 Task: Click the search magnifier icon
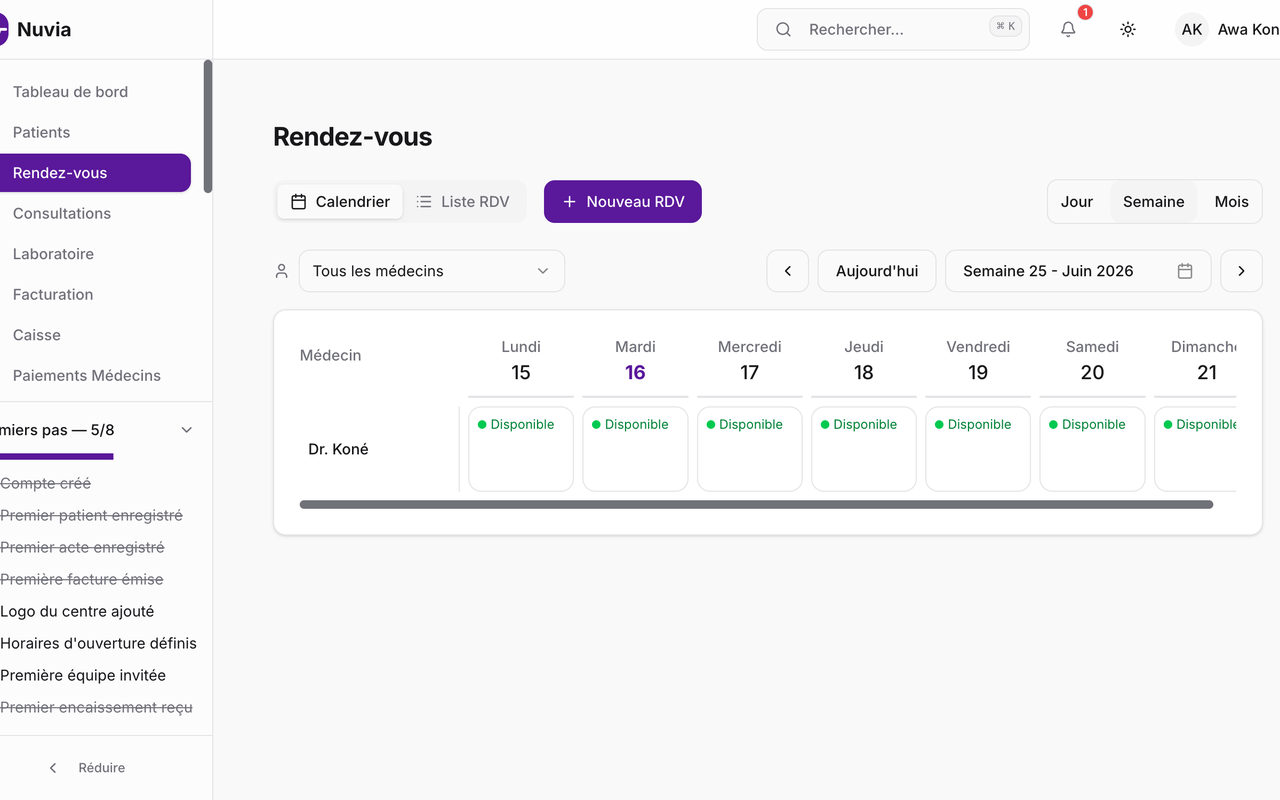tap(784, 30)
